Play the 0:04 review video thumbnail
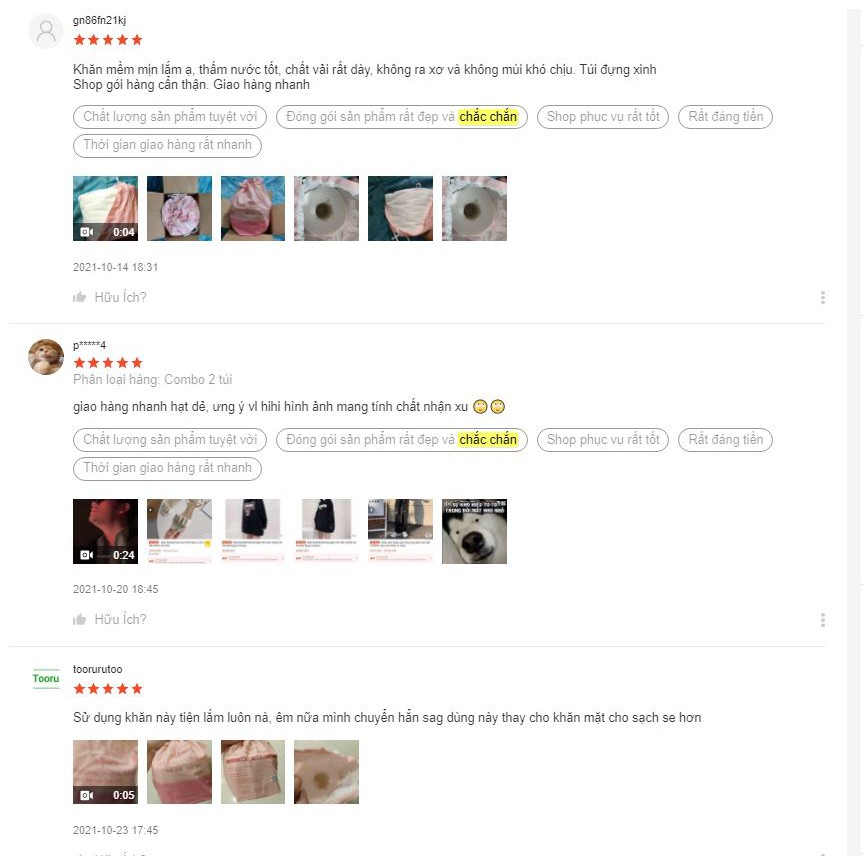 (105, 209)
